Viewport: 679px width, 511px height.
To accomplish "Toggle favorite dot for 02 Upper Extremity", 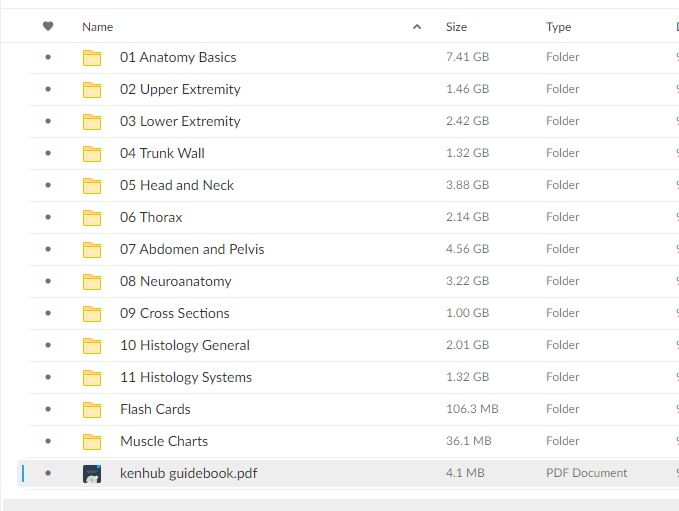I will click(x=48, y=89).
